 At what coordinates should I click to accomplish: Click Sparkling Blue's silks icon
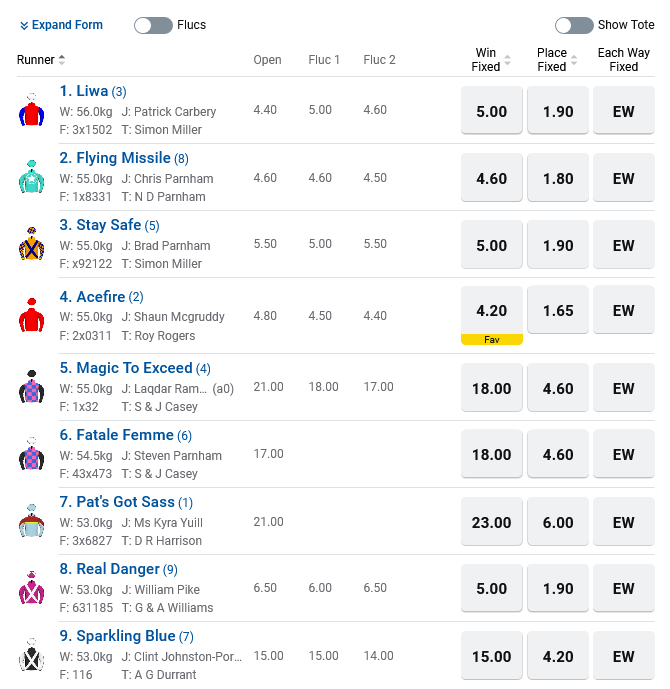32,655
